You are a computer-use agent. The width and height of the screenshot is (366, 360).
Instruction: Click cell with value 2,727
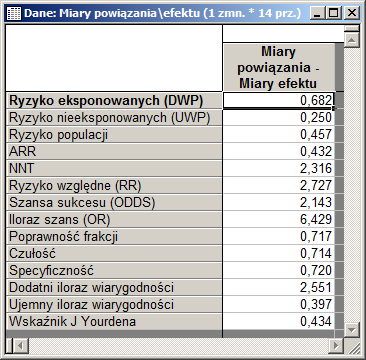pyautogui.click(x=279, y=185)
